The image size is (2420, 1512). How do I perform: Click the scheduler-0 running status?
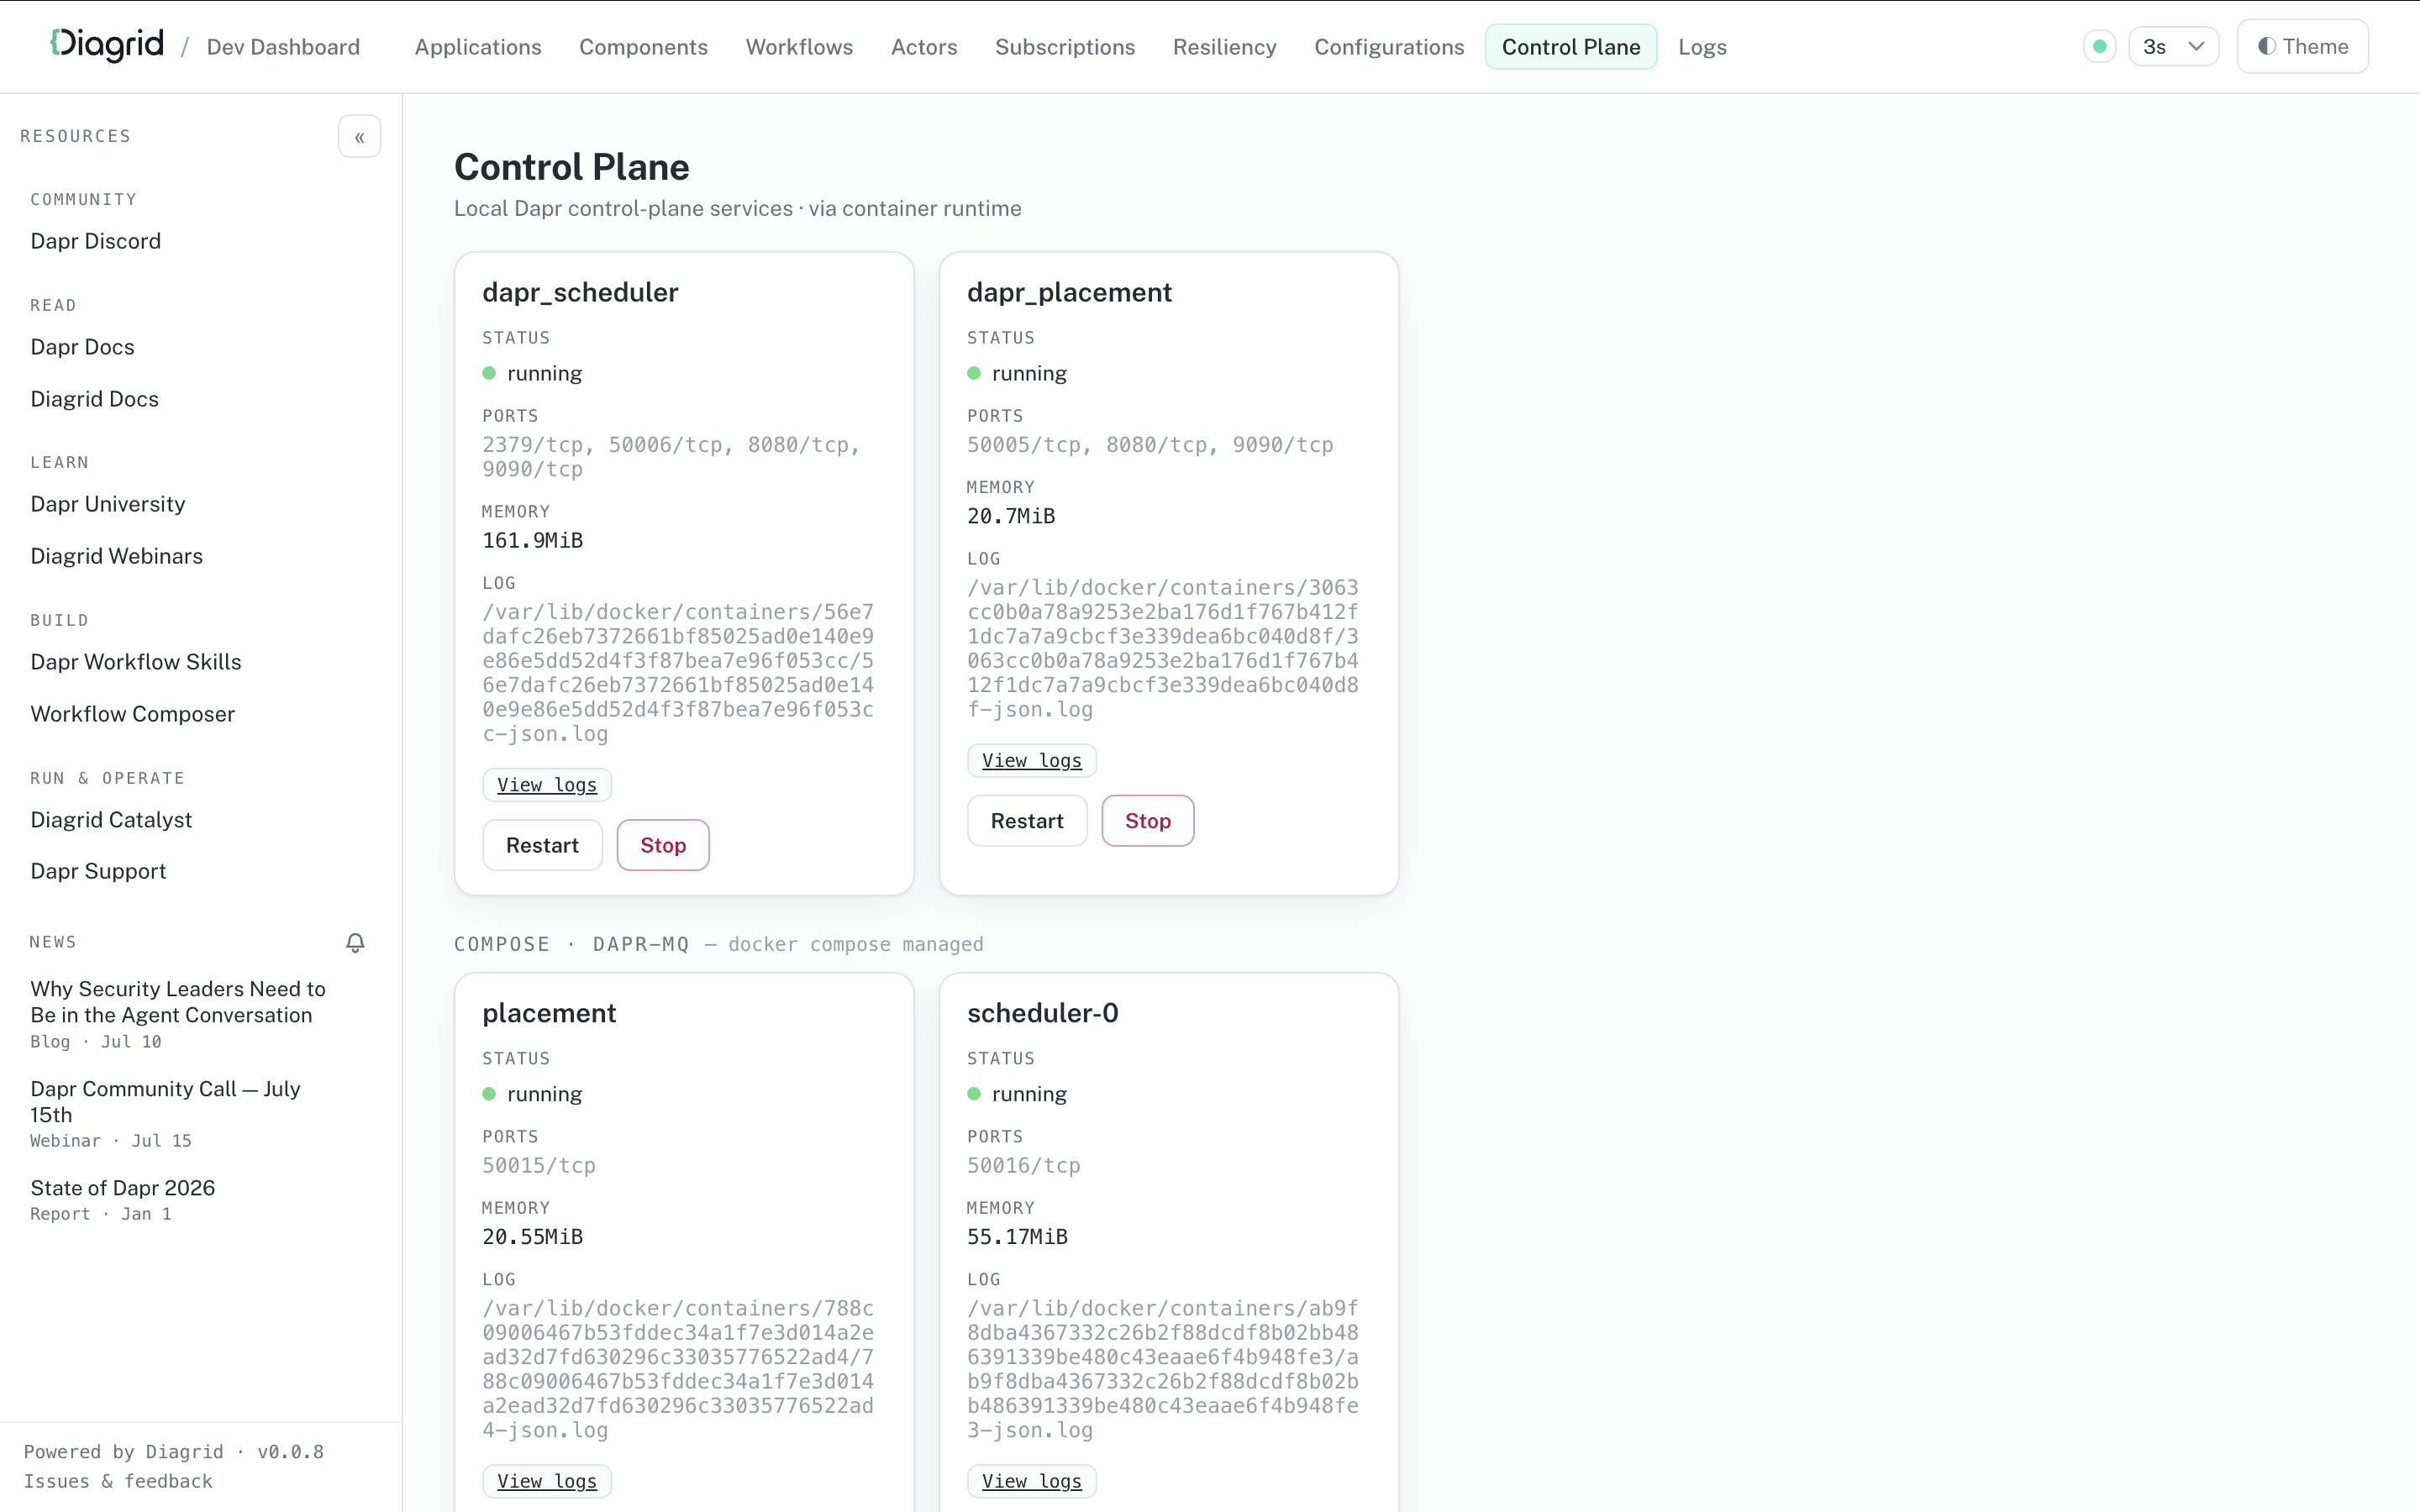pyautogui.click(x=1017, y=1094)
